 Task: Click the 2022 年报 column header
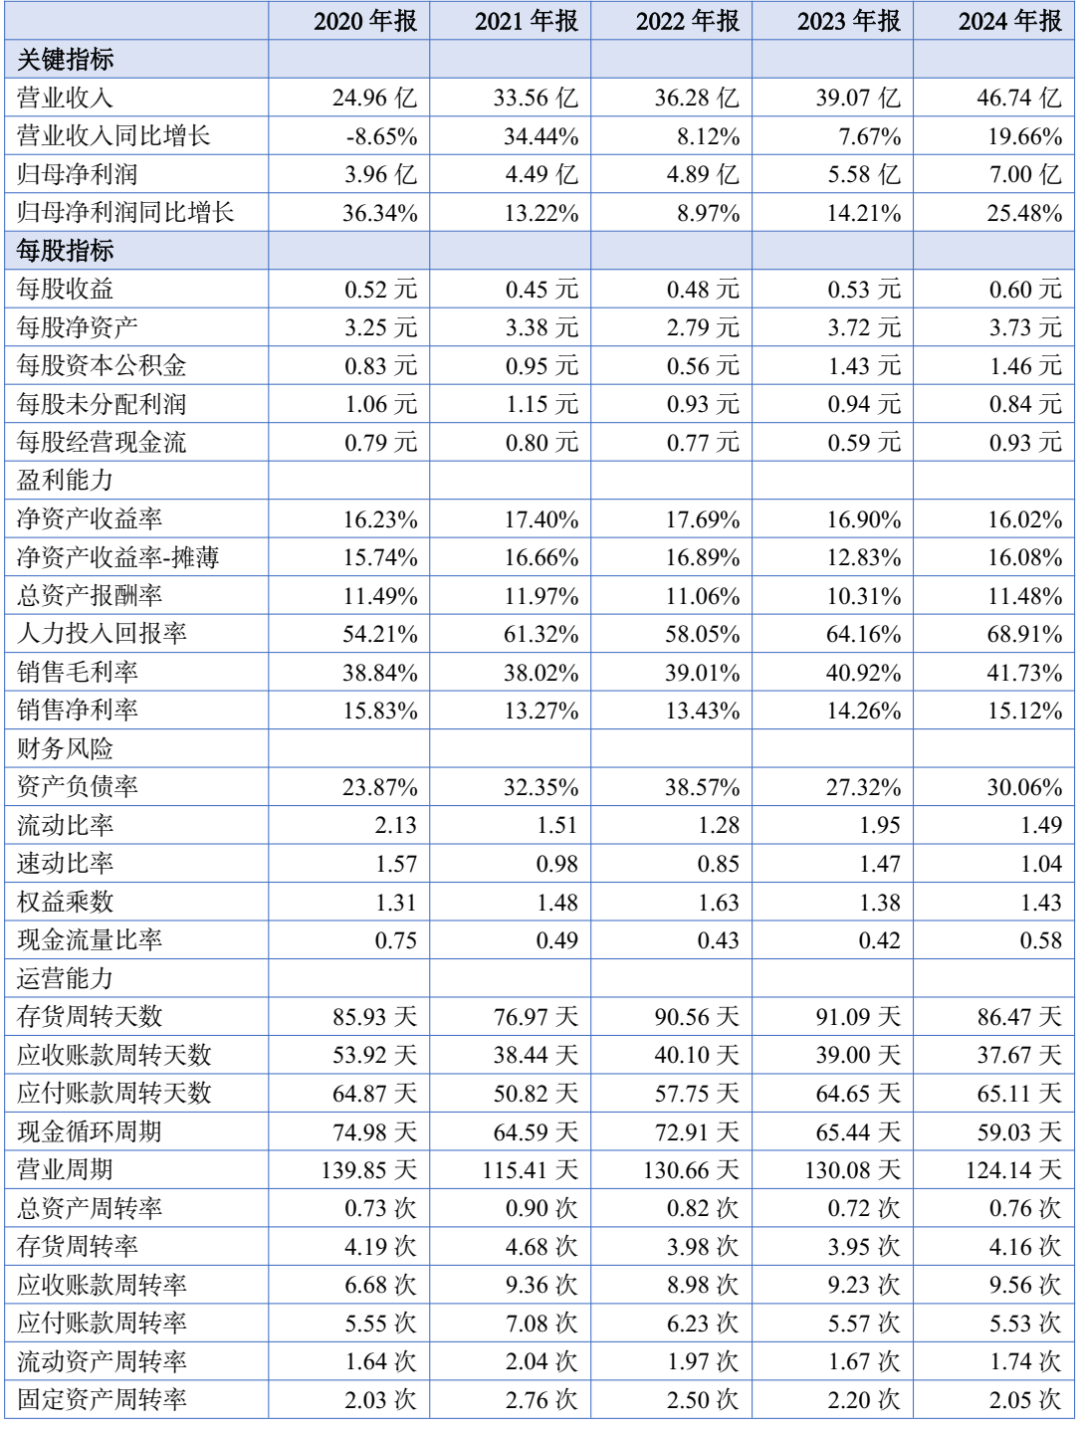tap(688, 21)
